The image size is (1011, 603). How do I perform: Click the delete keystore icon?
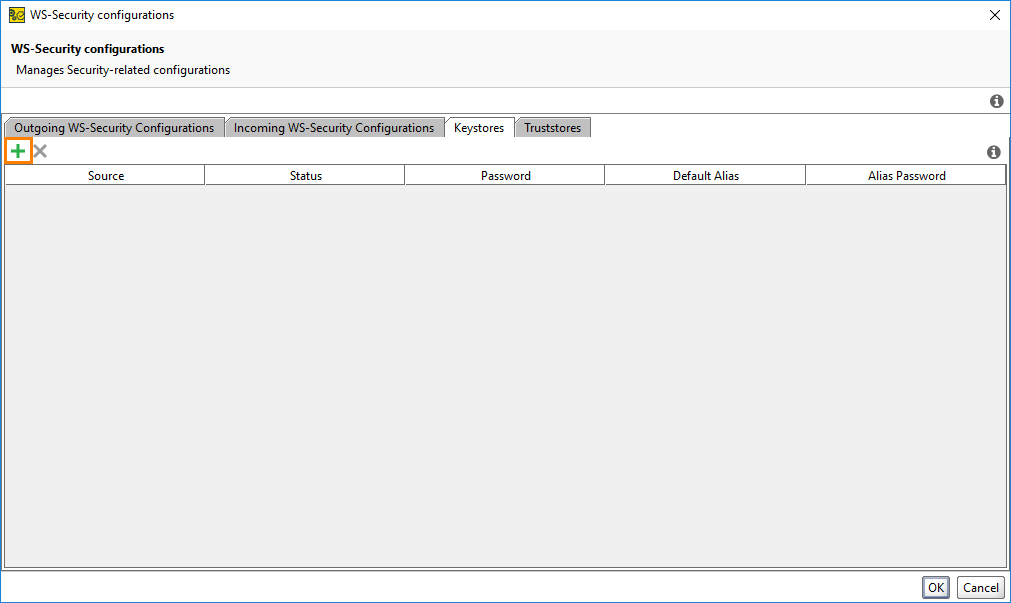click(40, 151)
